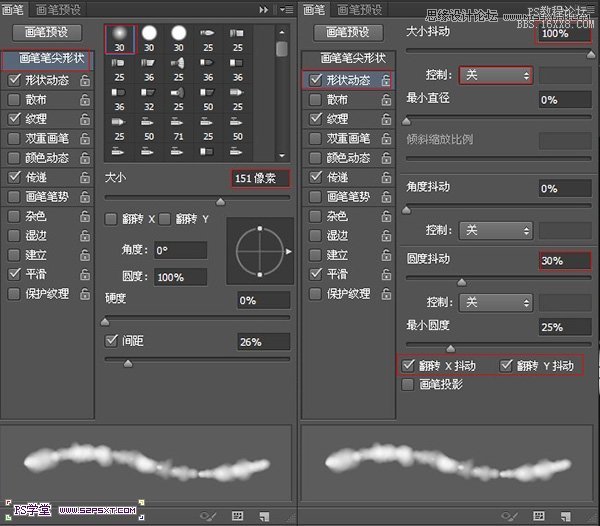The image size is (600, 526).
Task: Toggle 平滑 smoothing checkbox in right panel
Action: (x=315, y=274)
